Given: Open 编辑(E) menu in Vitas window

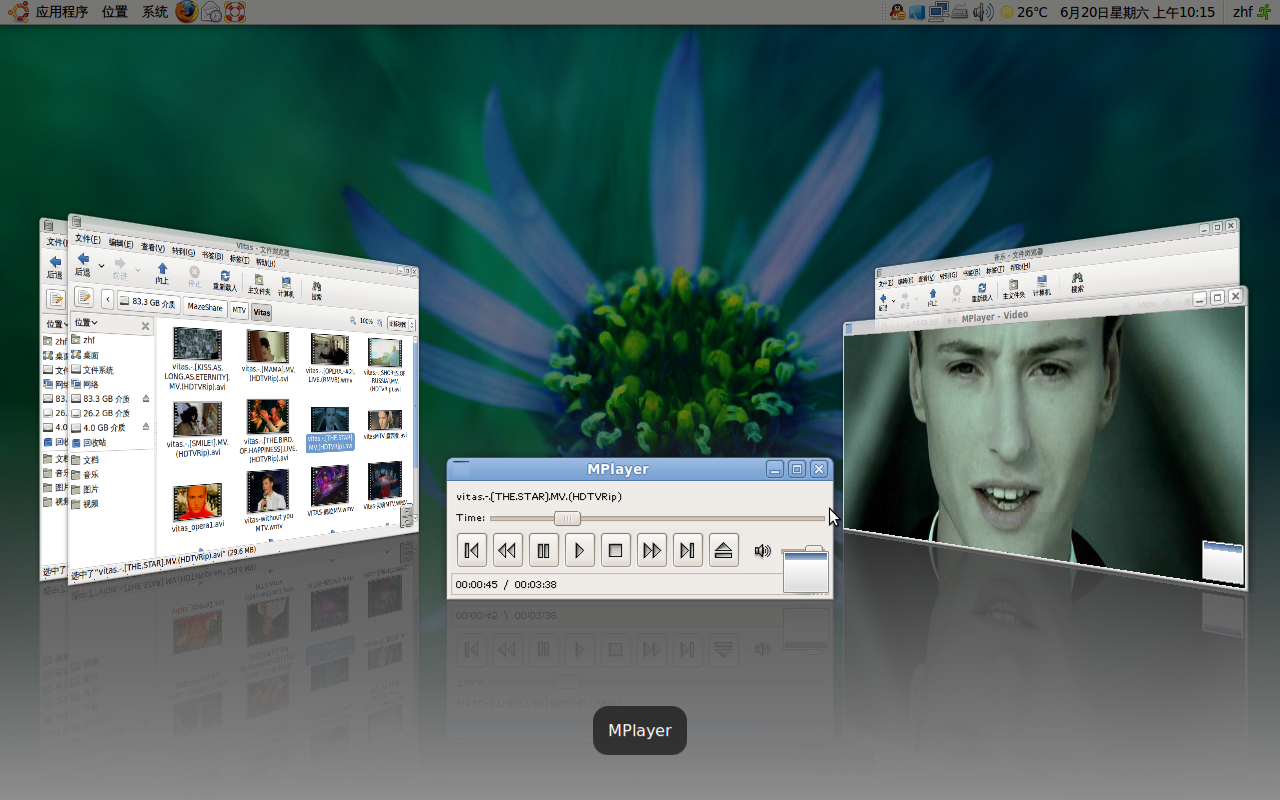Looking at the screenshot, I should tap(121, 243).
